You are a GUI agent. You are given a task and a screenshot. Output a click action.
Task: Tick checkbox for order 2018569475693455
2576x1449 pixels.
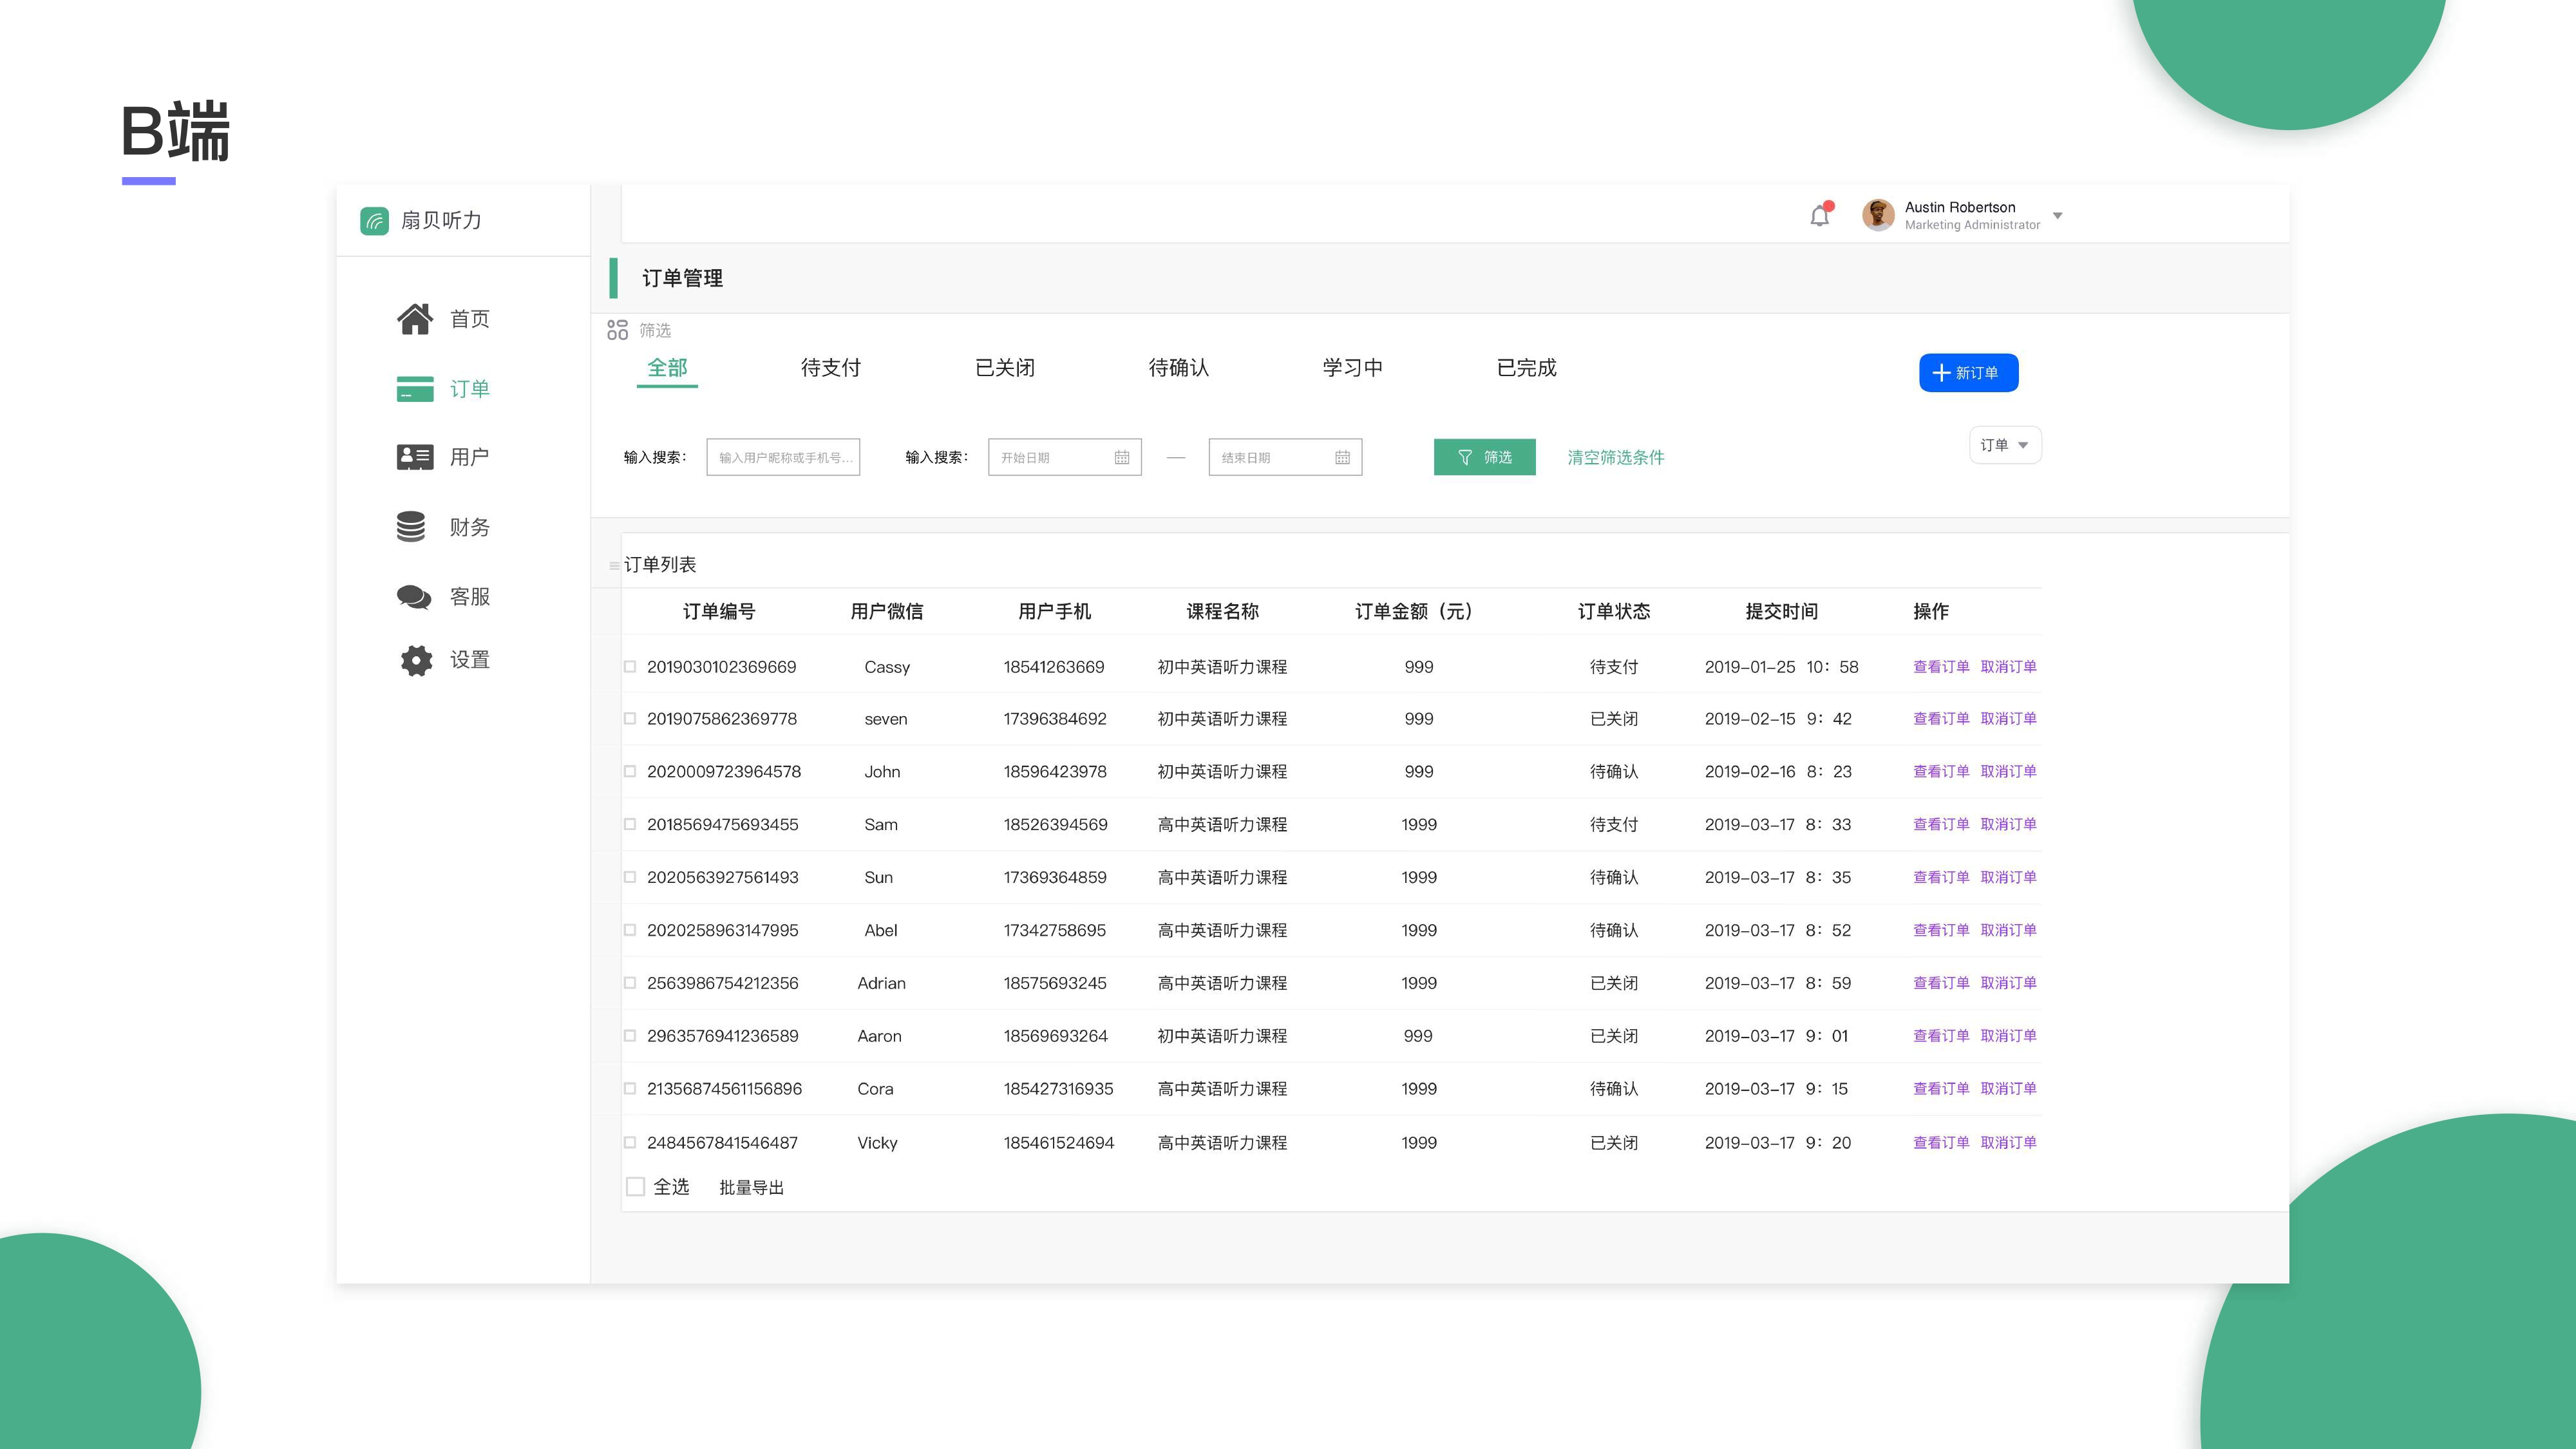(630, 825)
